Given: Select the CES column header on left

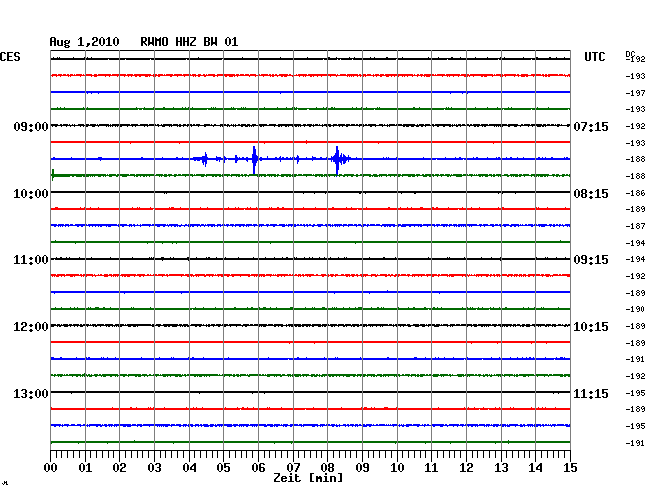Looking at the screenshot, I should click(10, 57).
